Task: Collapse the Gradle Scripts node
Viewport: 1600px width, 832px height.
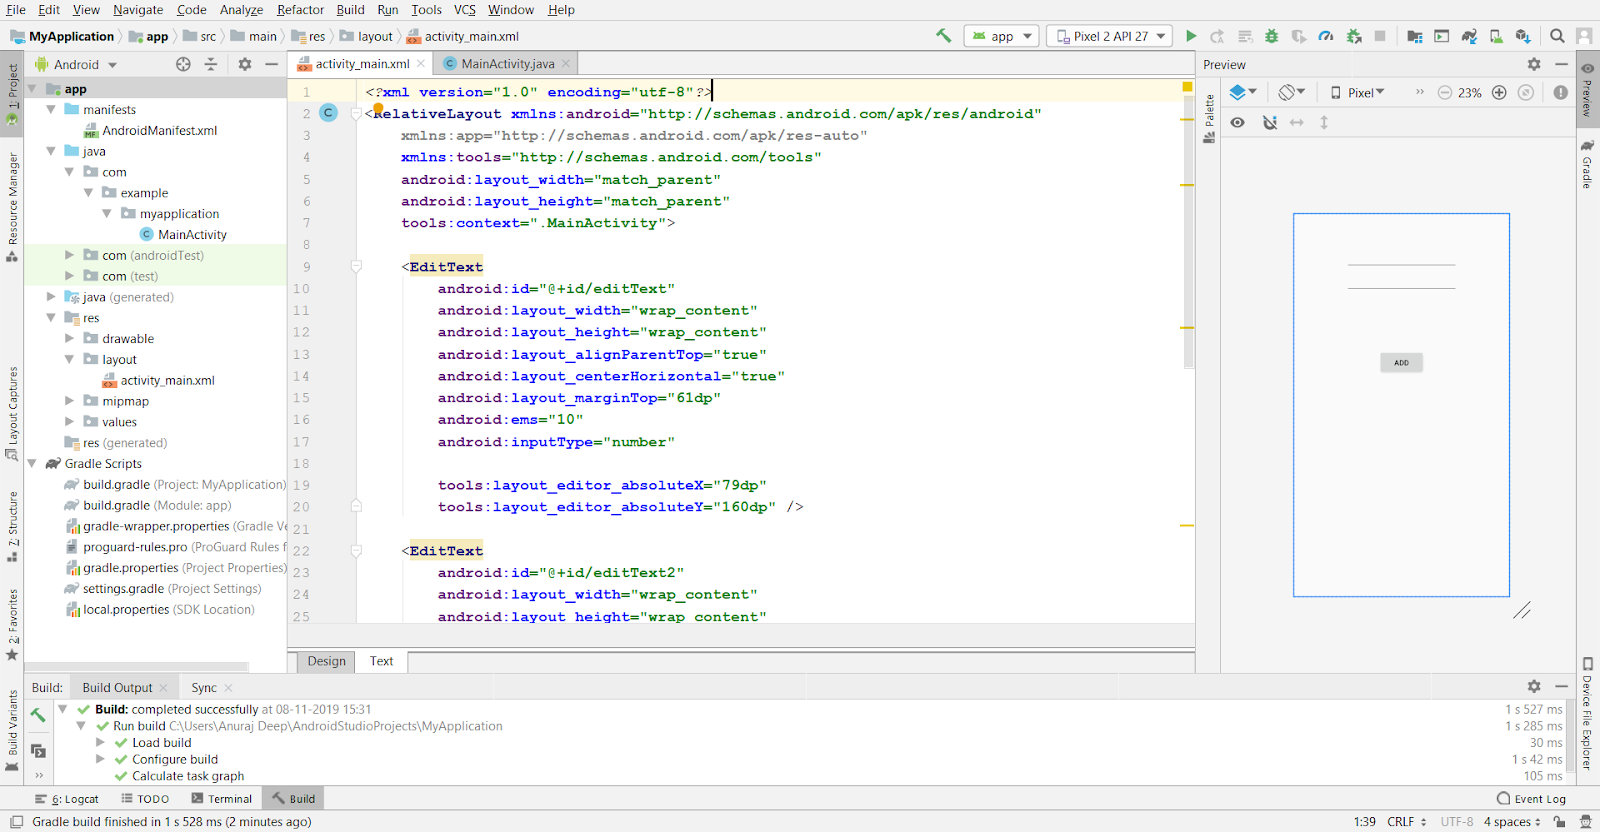Action: click(x=32, y=463)
